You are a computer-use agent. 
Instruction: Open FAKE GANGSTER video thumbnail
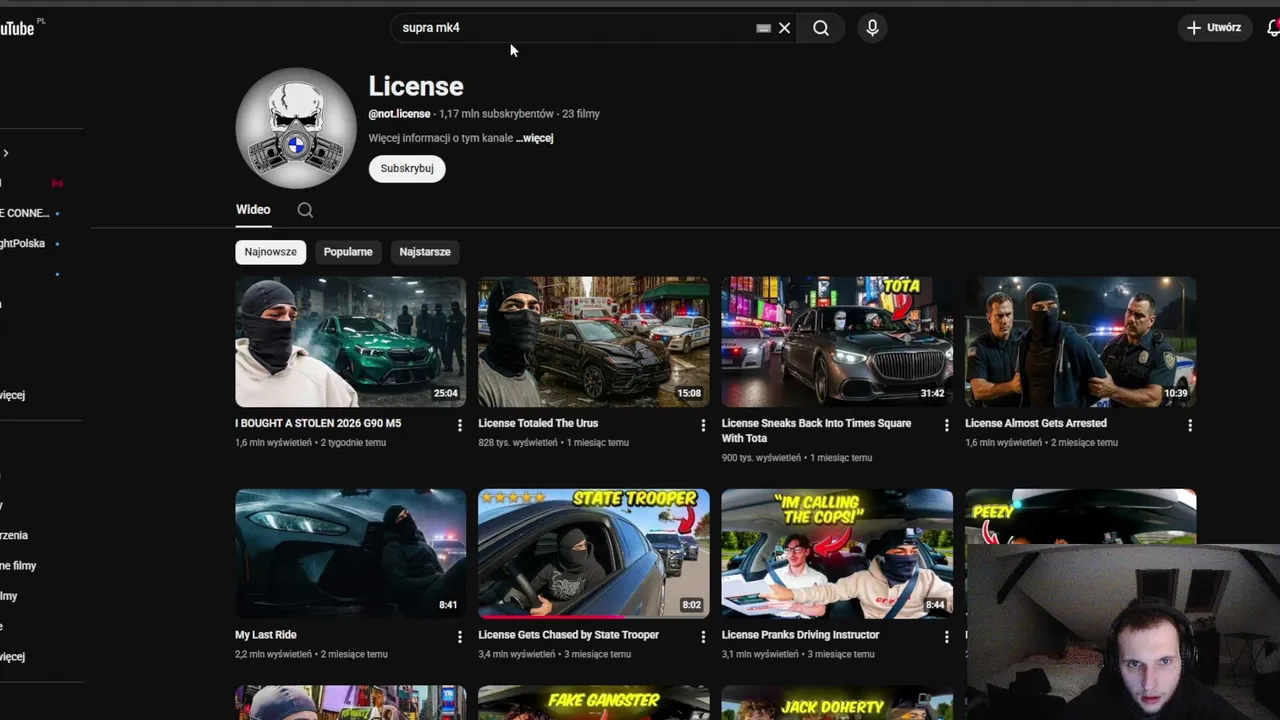pos(594,703)
